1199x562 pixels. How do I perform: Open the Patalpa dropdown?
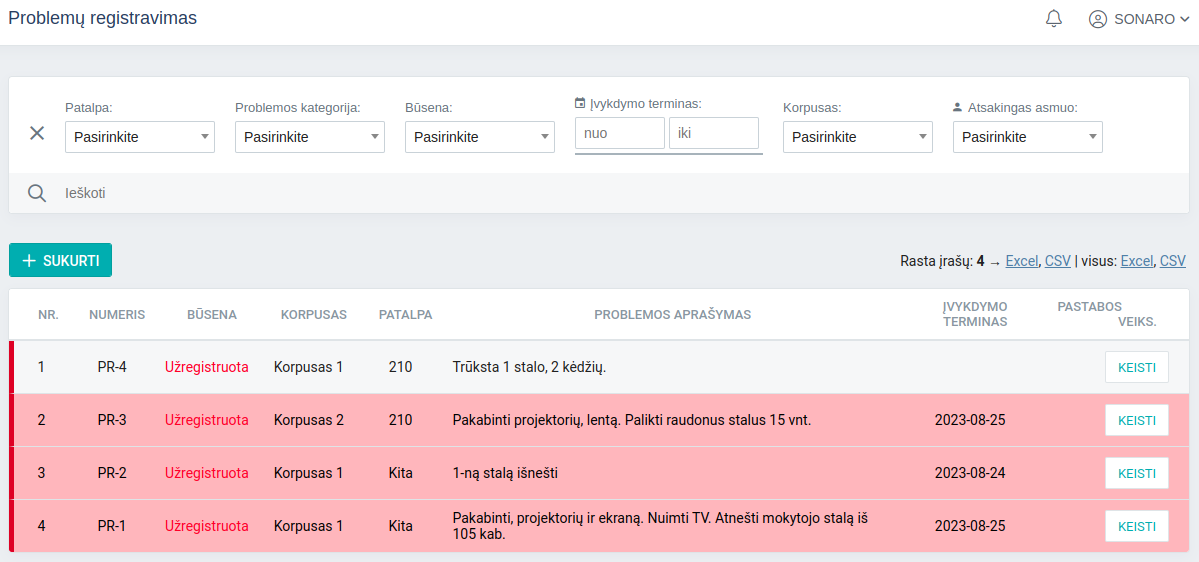tap(140, 137)
